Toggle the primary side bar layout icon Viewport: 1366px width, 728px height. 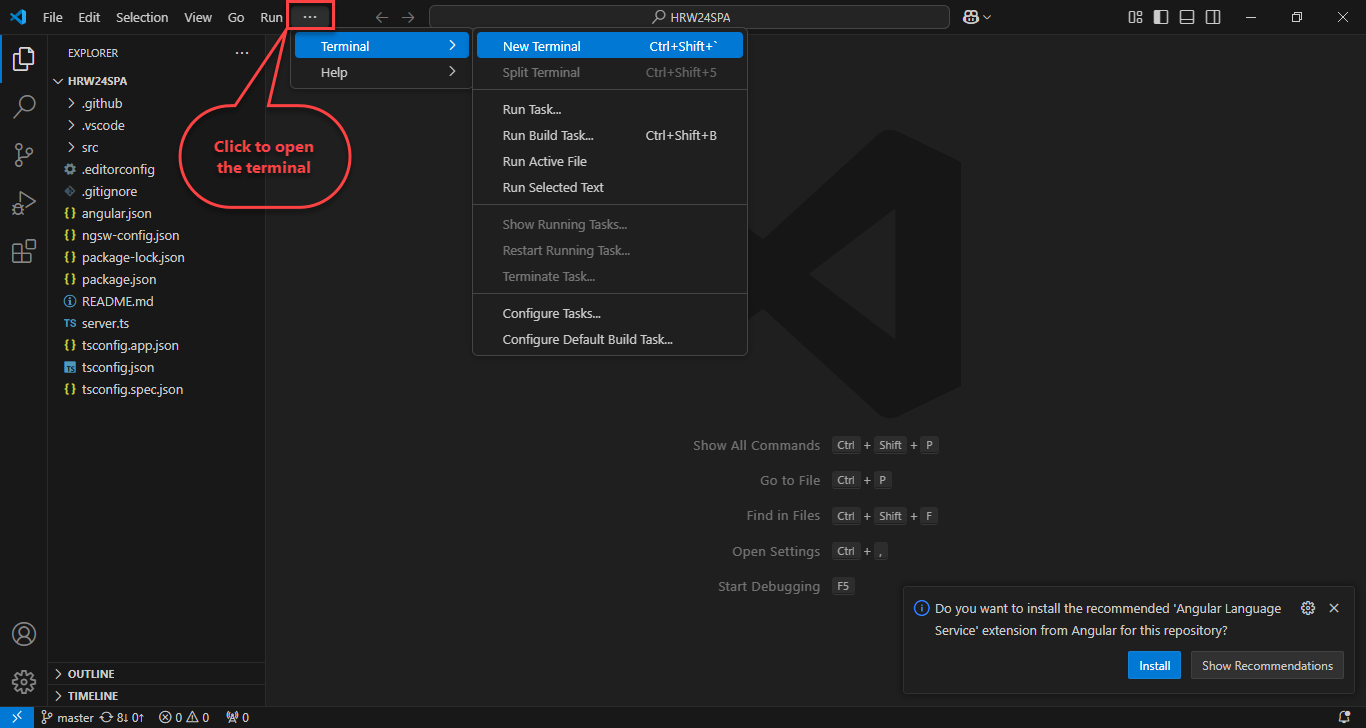tap(1161, 17)
